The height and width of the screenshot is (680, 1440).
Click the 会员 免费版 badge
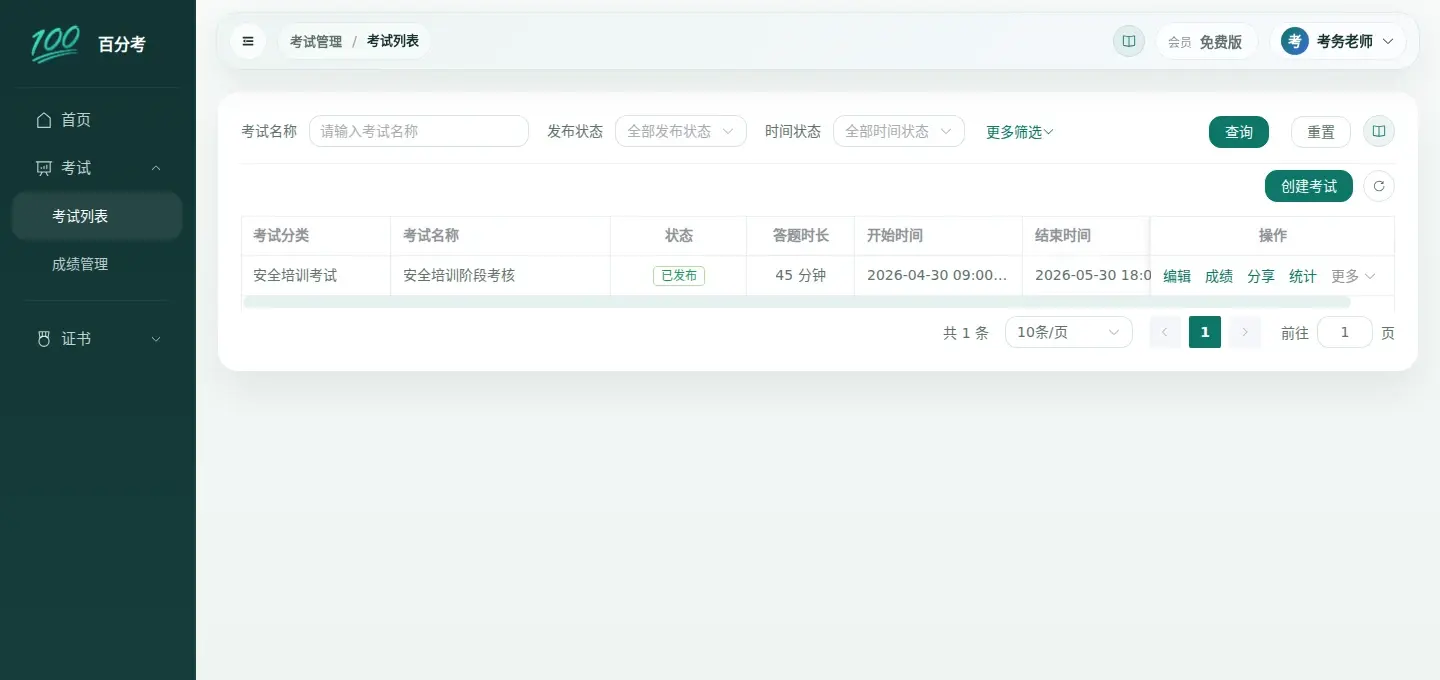[1206, 41]
